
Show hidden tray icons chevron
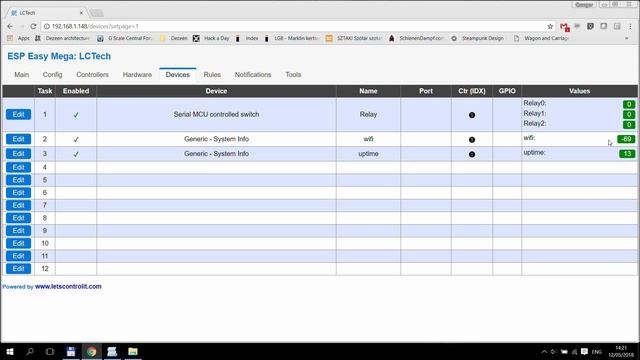[x=544, y=351]
